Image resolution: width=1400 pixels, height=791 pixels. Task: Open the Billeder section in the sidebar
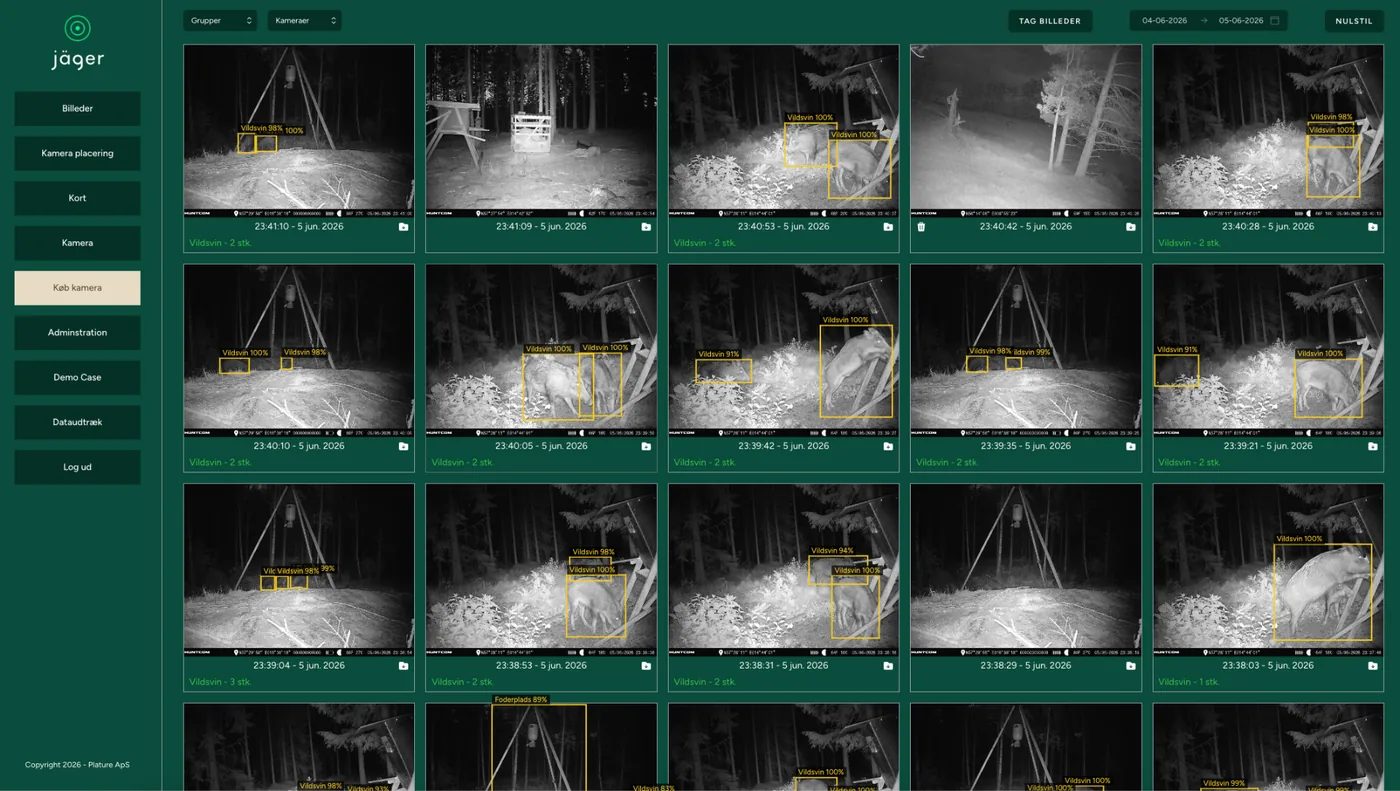[77, 109]
